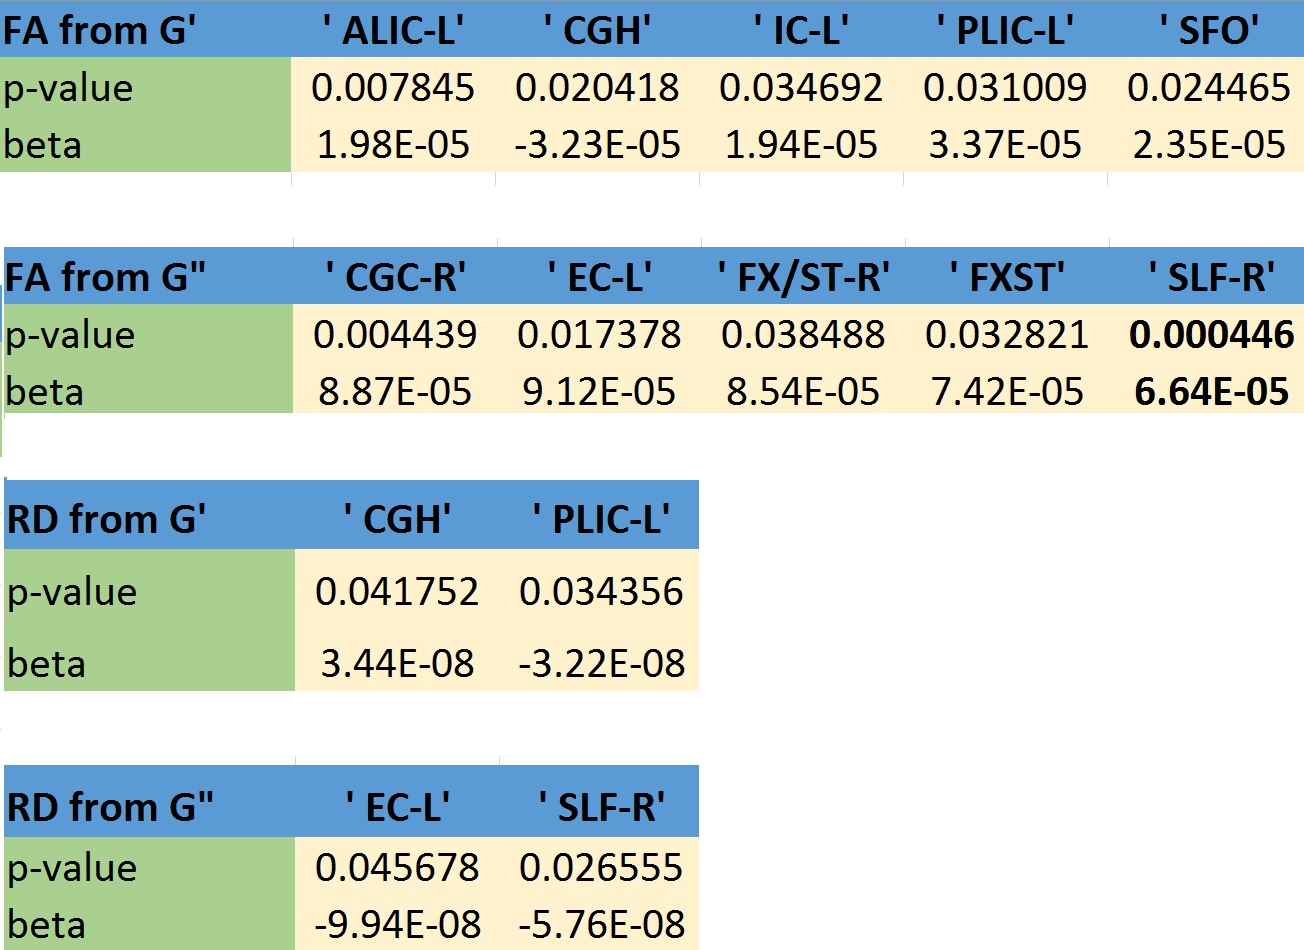Select the IC-L column header
The image size is (1304, 950).
801,30
